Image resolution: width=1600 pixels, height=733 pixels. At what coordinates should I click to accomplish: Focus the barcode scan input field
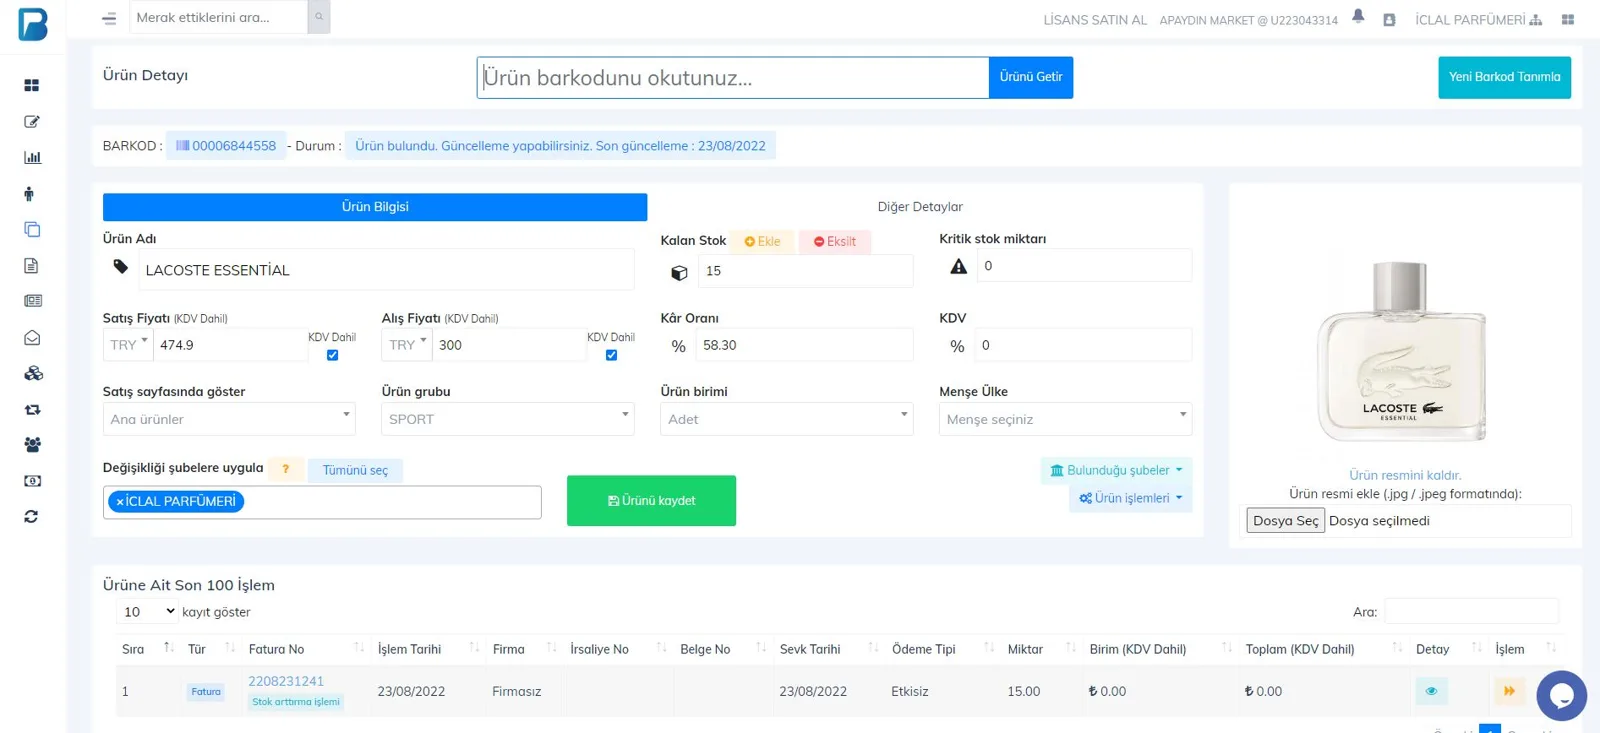733,78
